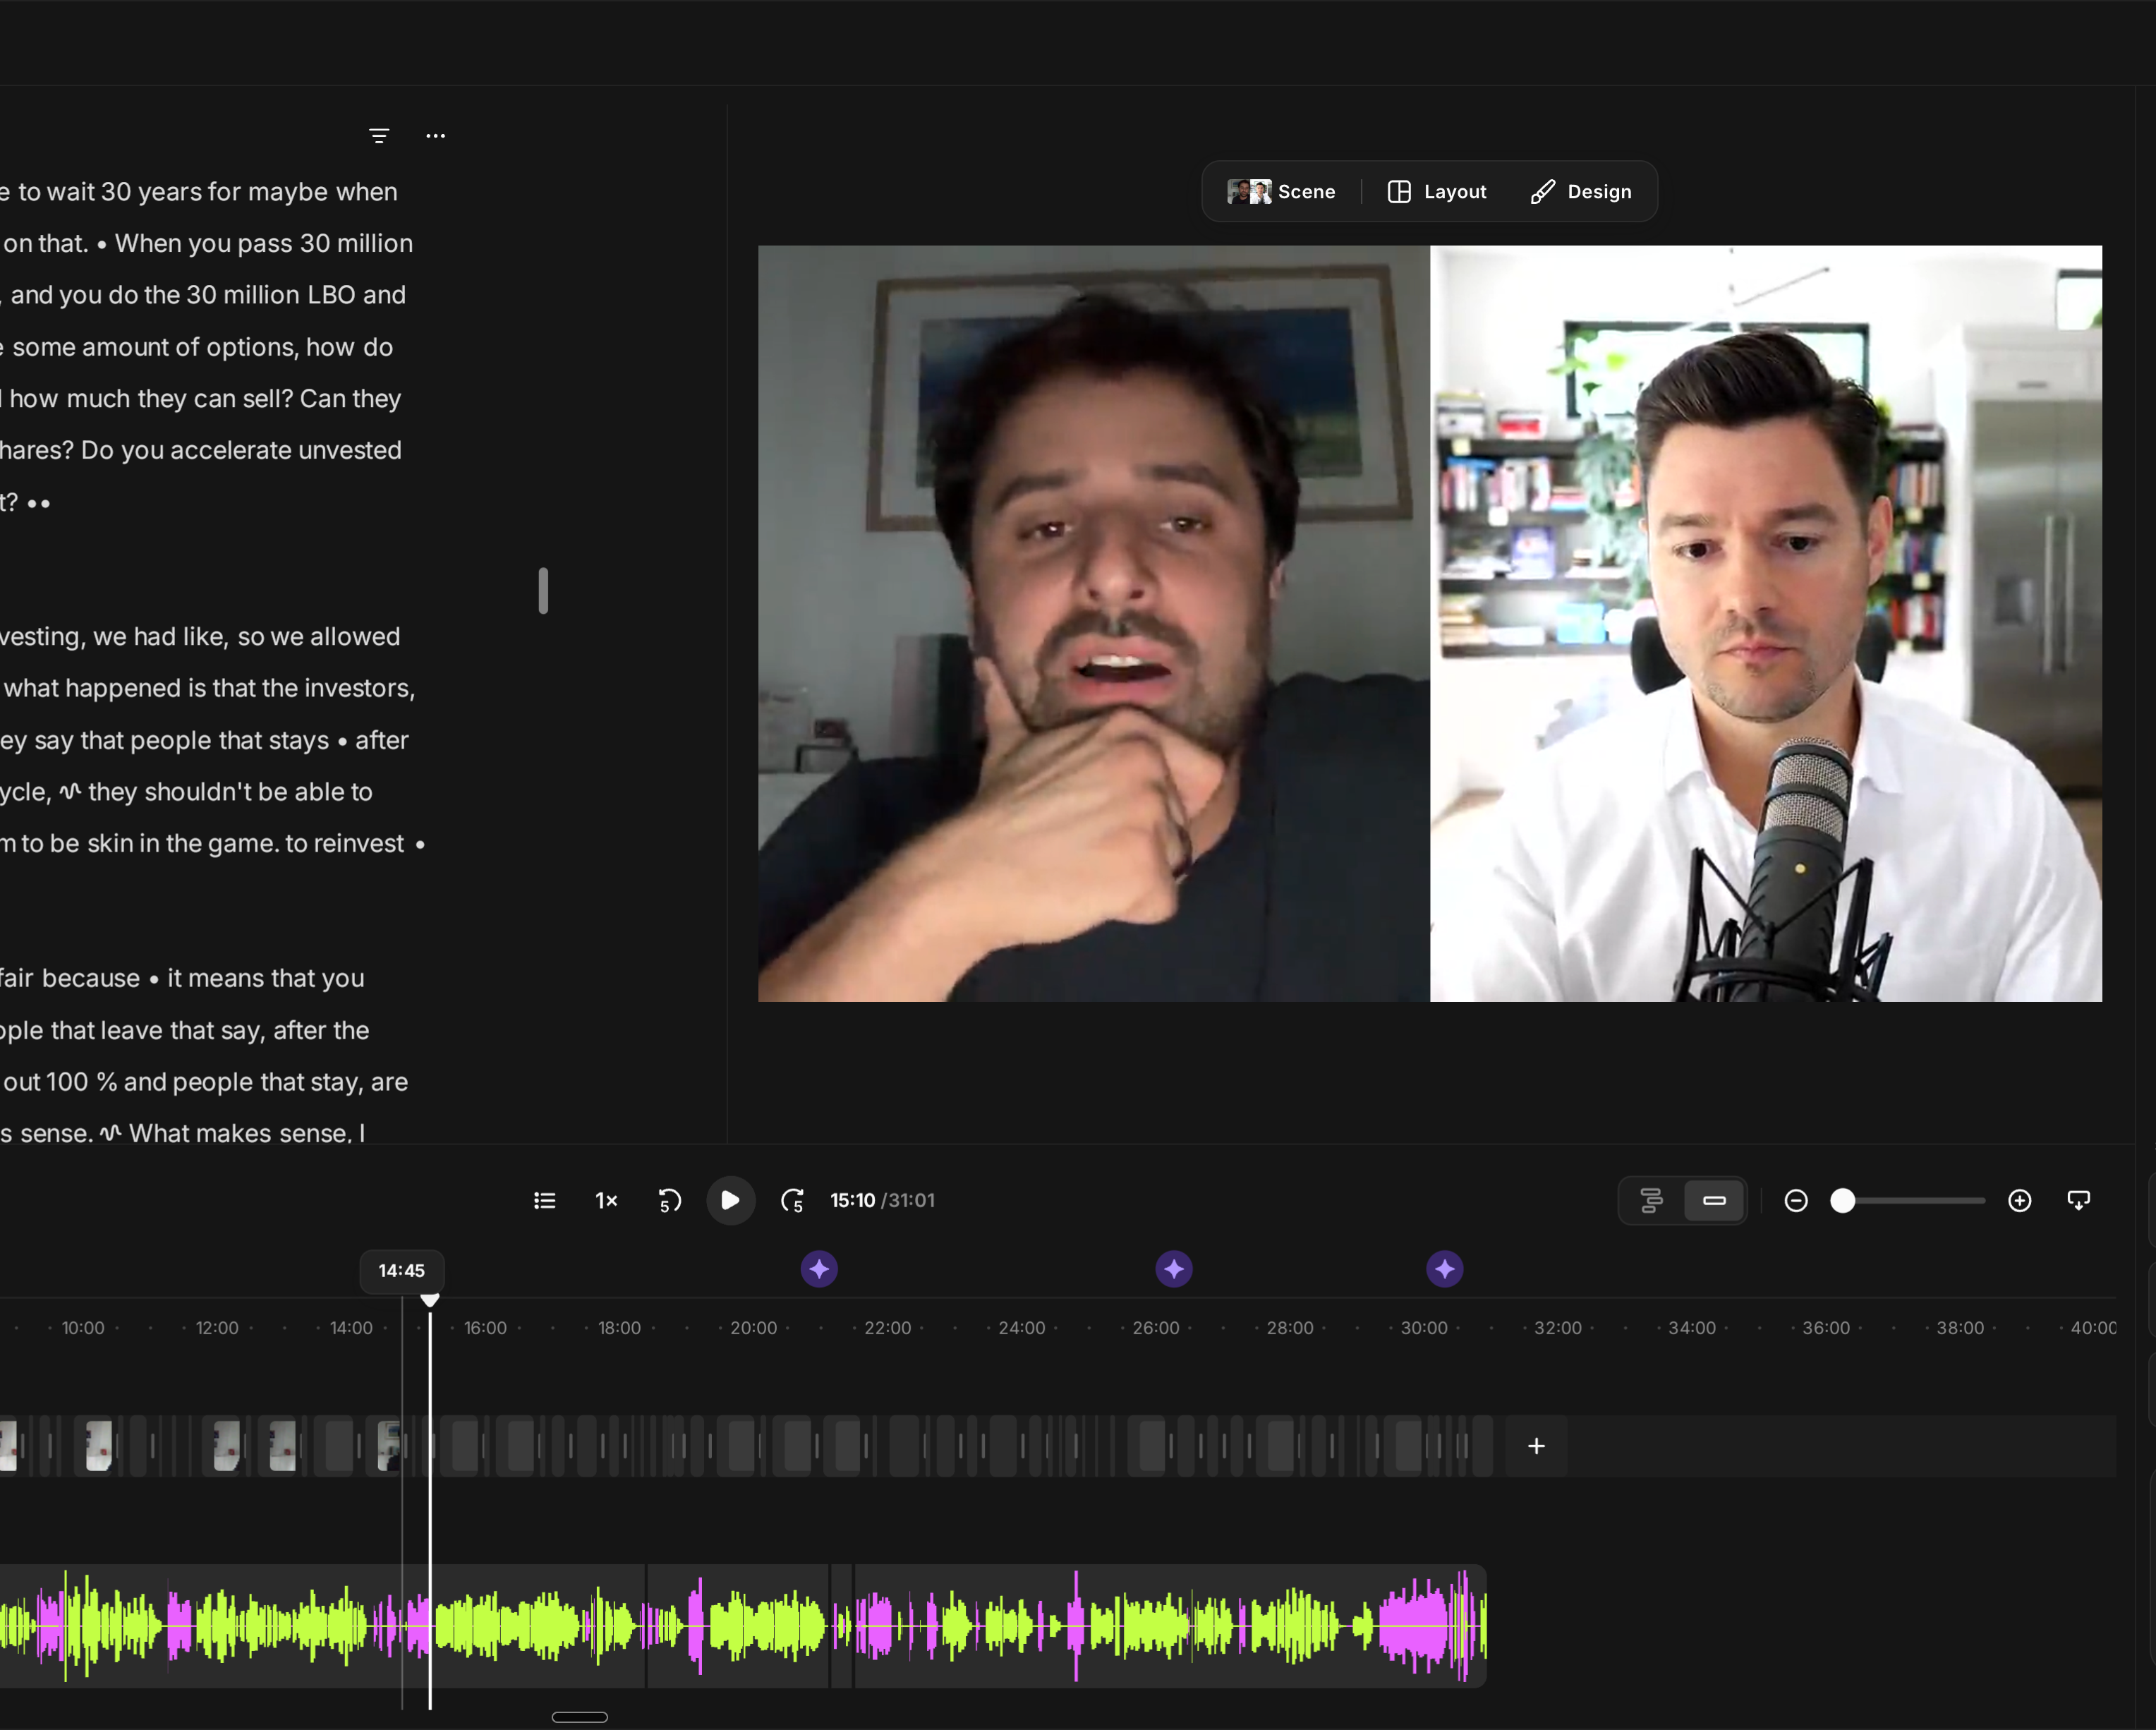
Task: Click the 28:00 mark on timeline ruler
Action: tap(1290, 1328)
